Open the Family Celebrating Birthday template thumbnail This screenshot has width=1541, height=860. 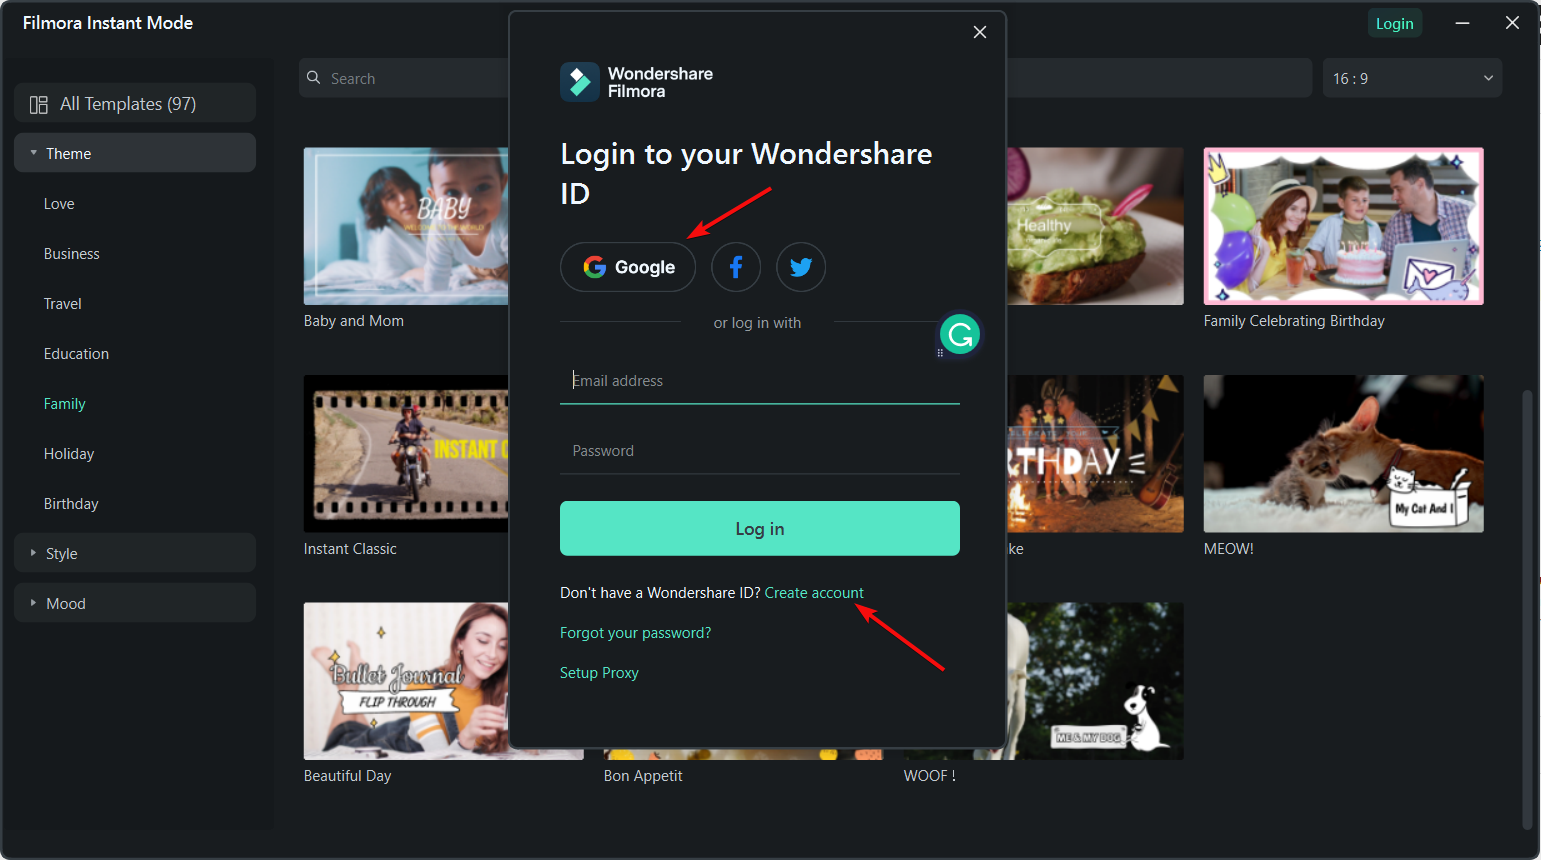click(1344, 226)
